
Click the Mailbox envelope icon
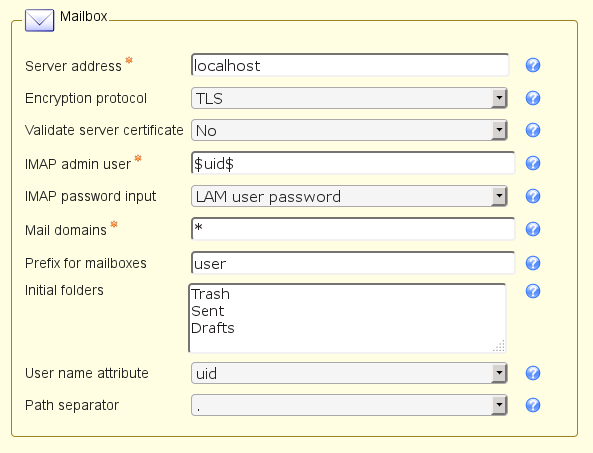pos(40,20)
